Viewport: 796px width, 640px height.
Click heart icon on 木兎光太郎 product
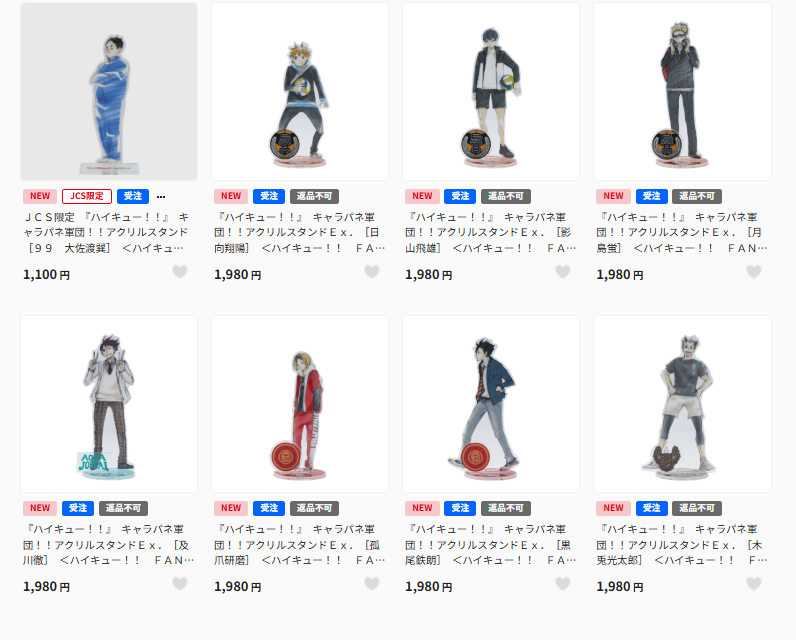click(754, 584)
